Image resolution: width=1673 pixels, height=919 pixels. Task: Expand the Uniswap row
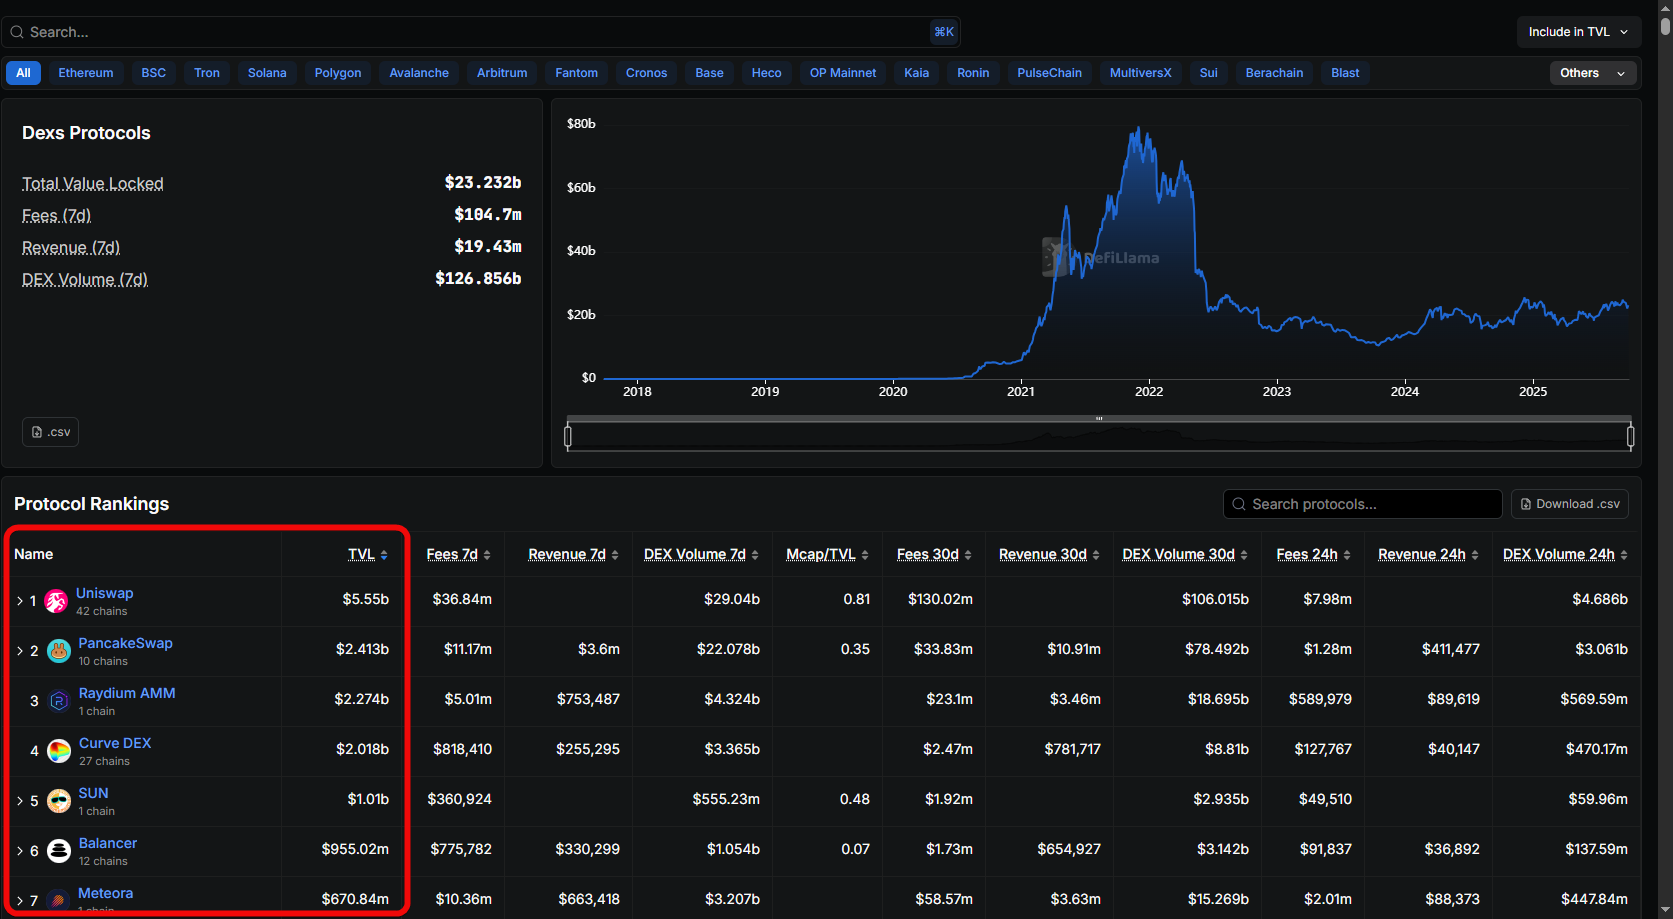coord(20,601)
